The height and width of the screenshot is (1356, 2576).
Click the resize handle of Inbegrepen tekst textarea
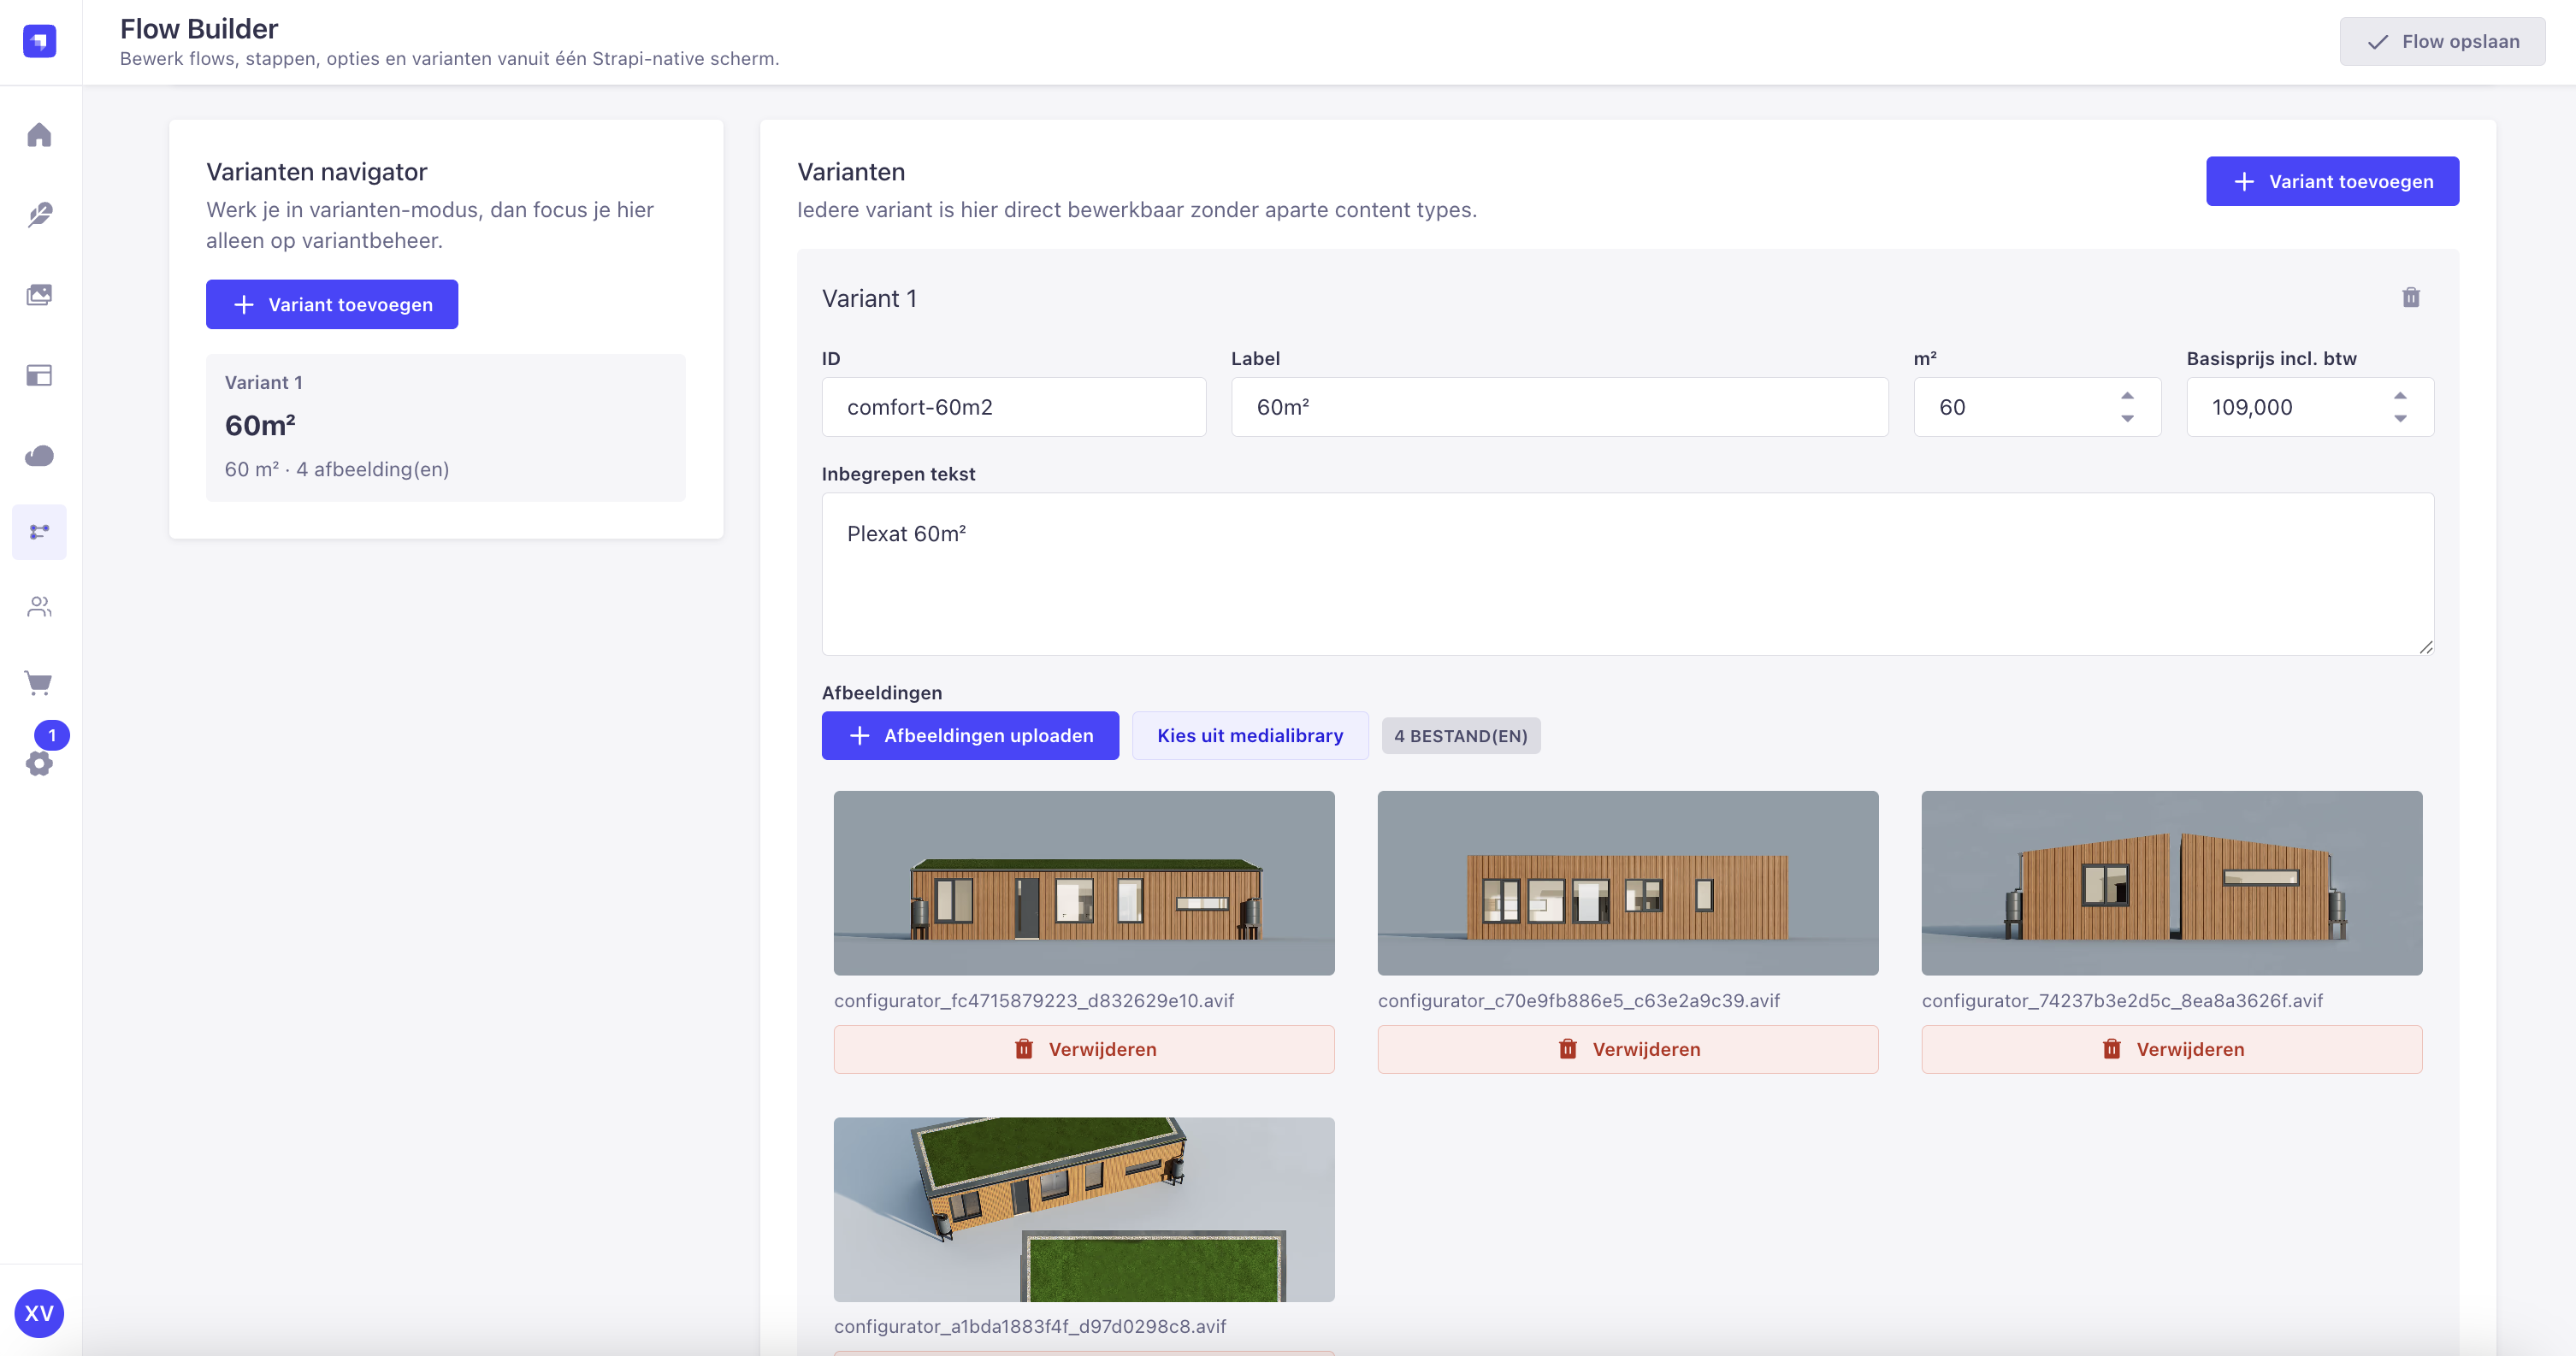coord(2425,647)
